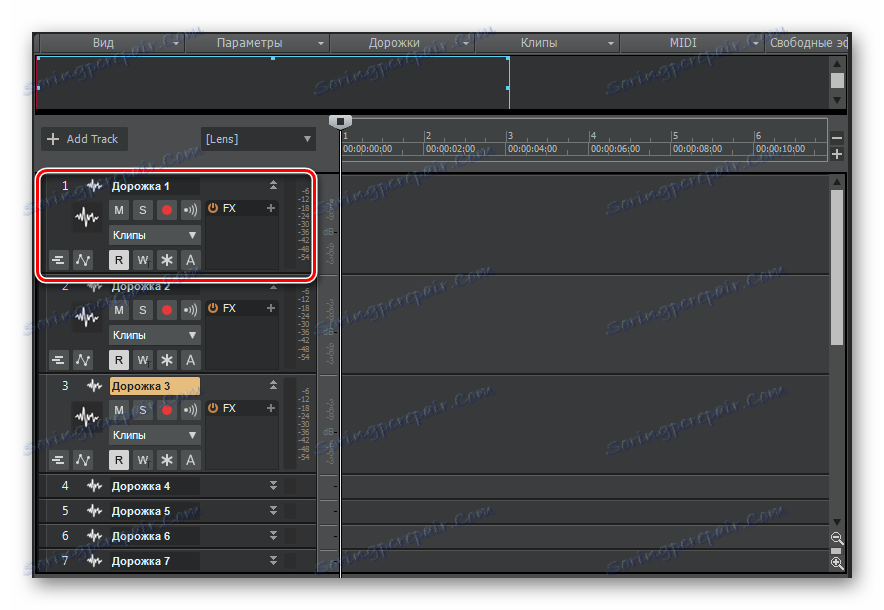Open Клипы dropdown on Дорожка 3
The image size is (884, 610).
(x=154, y=435)
